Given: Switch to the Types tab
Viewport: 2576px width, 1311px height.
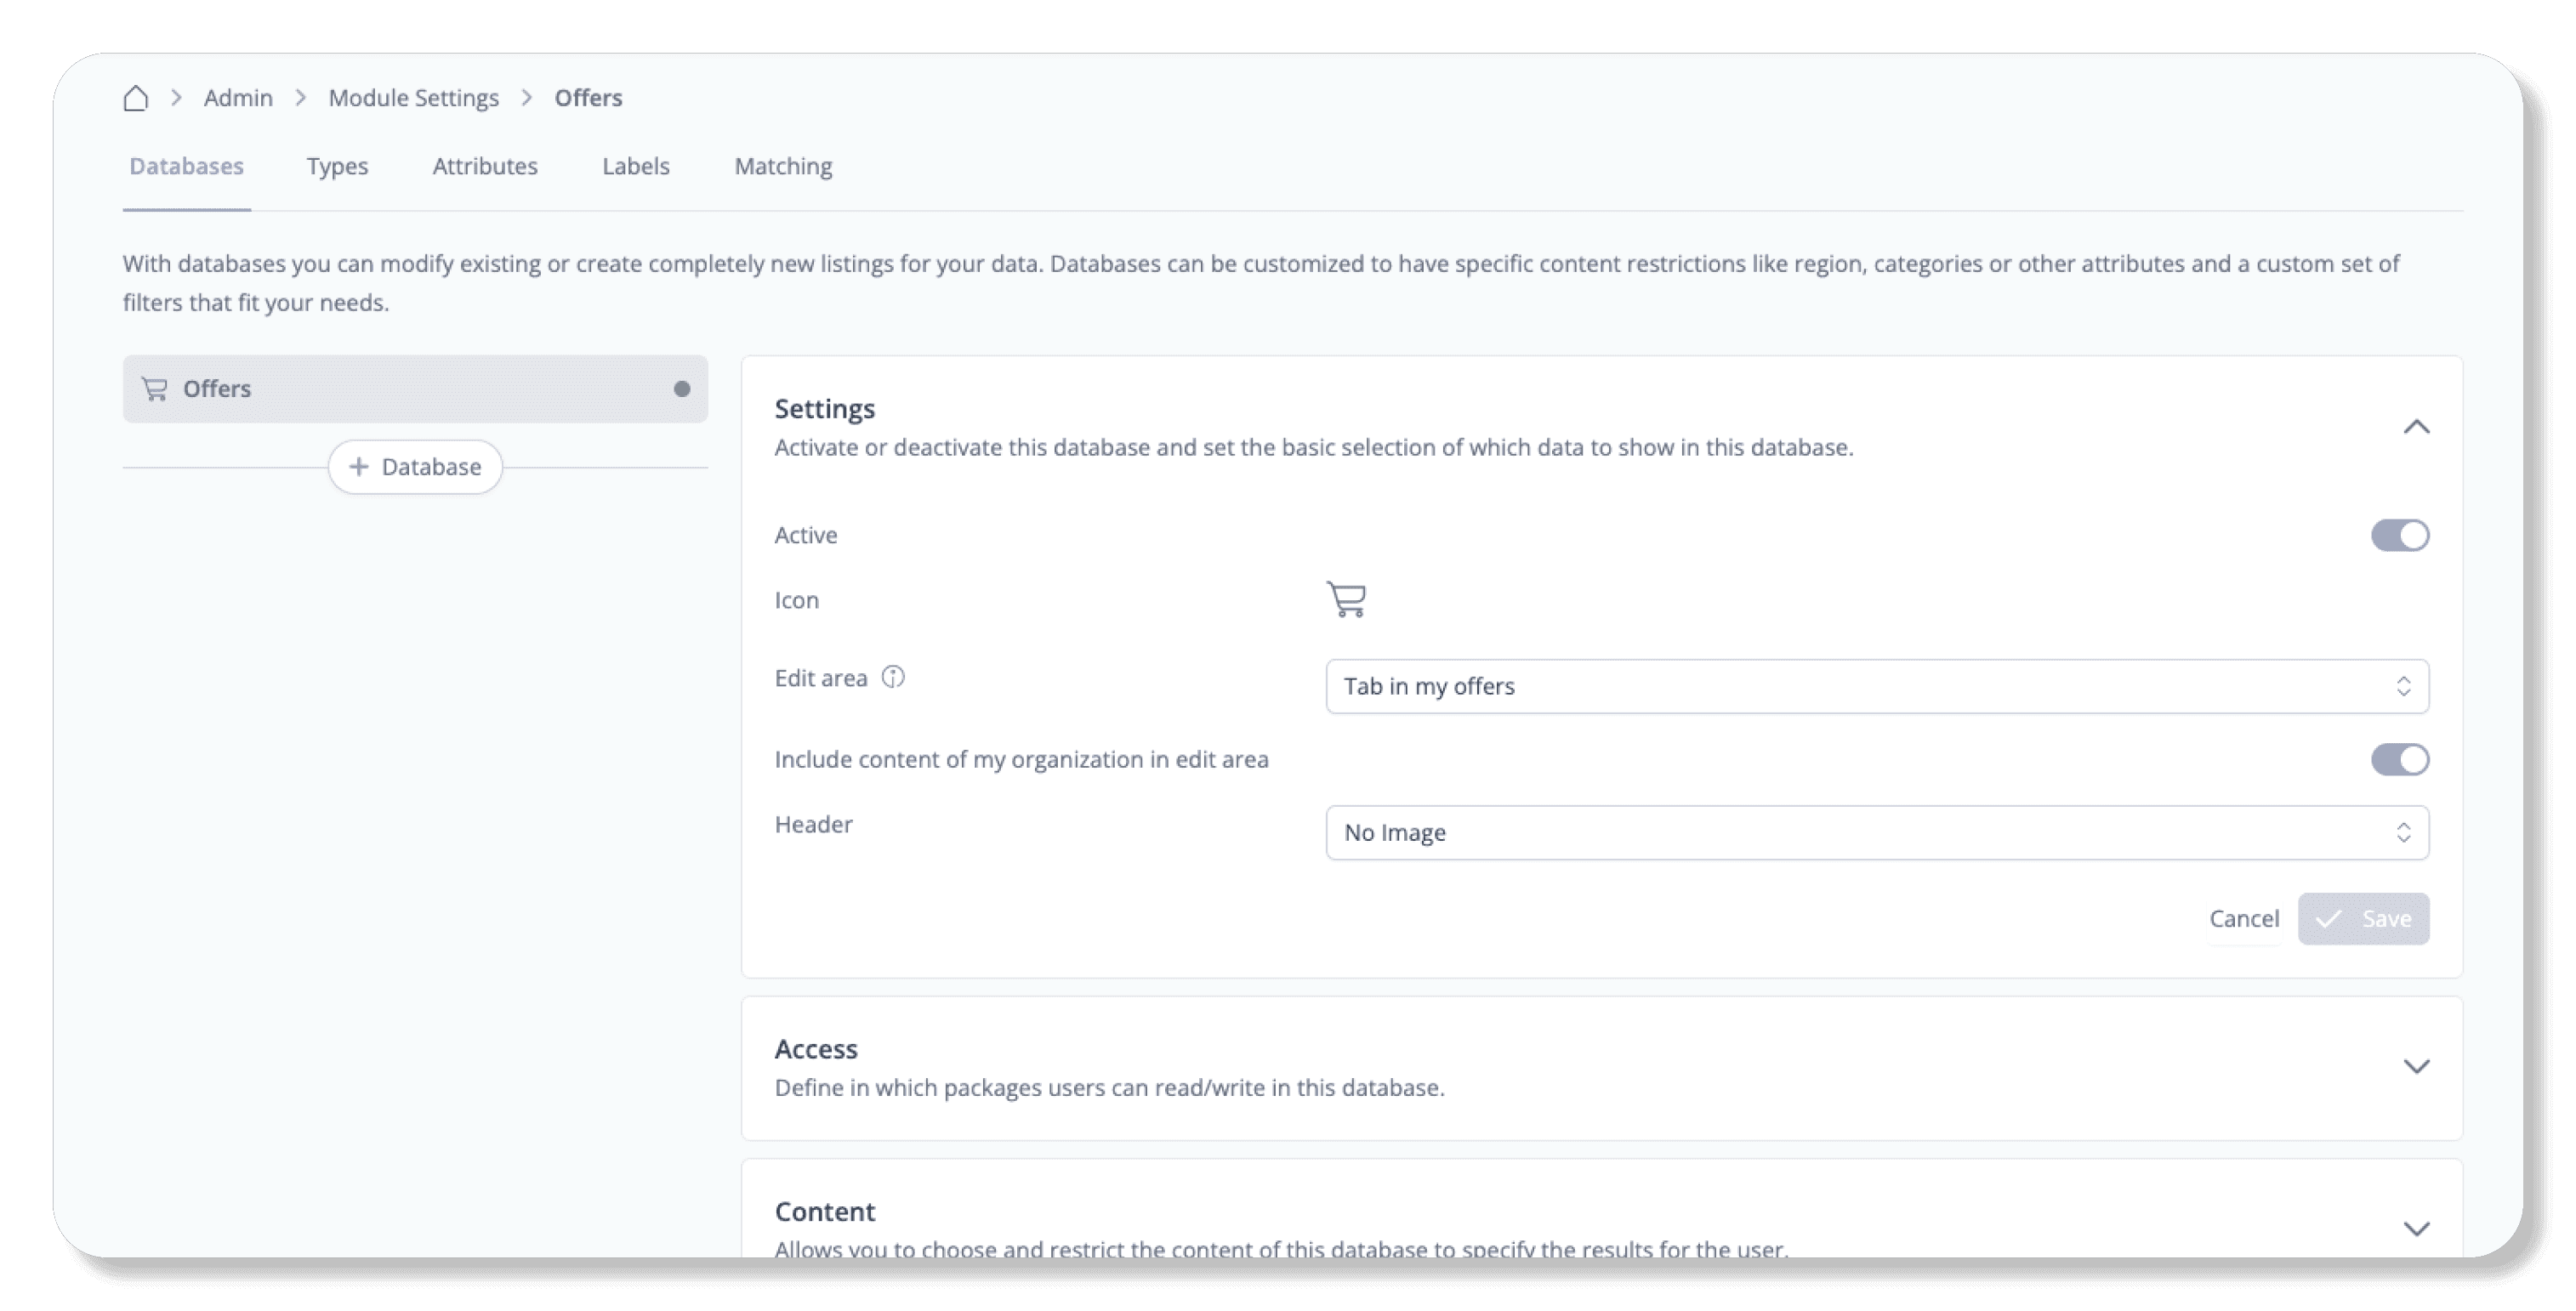Looking at the screenshot, I should click(337, 166).
